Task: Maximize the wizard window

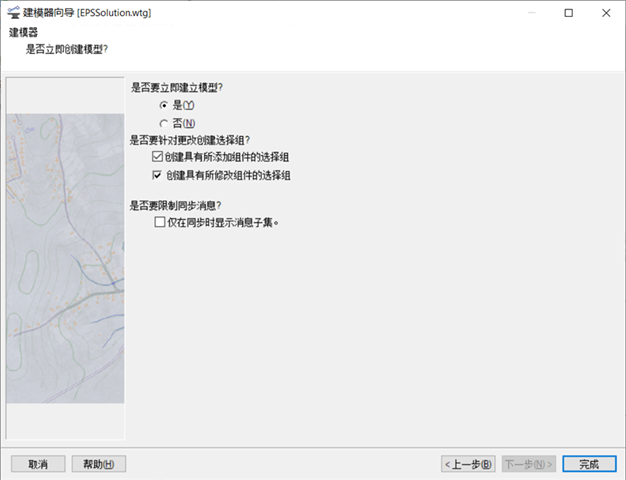Action: 569,13
